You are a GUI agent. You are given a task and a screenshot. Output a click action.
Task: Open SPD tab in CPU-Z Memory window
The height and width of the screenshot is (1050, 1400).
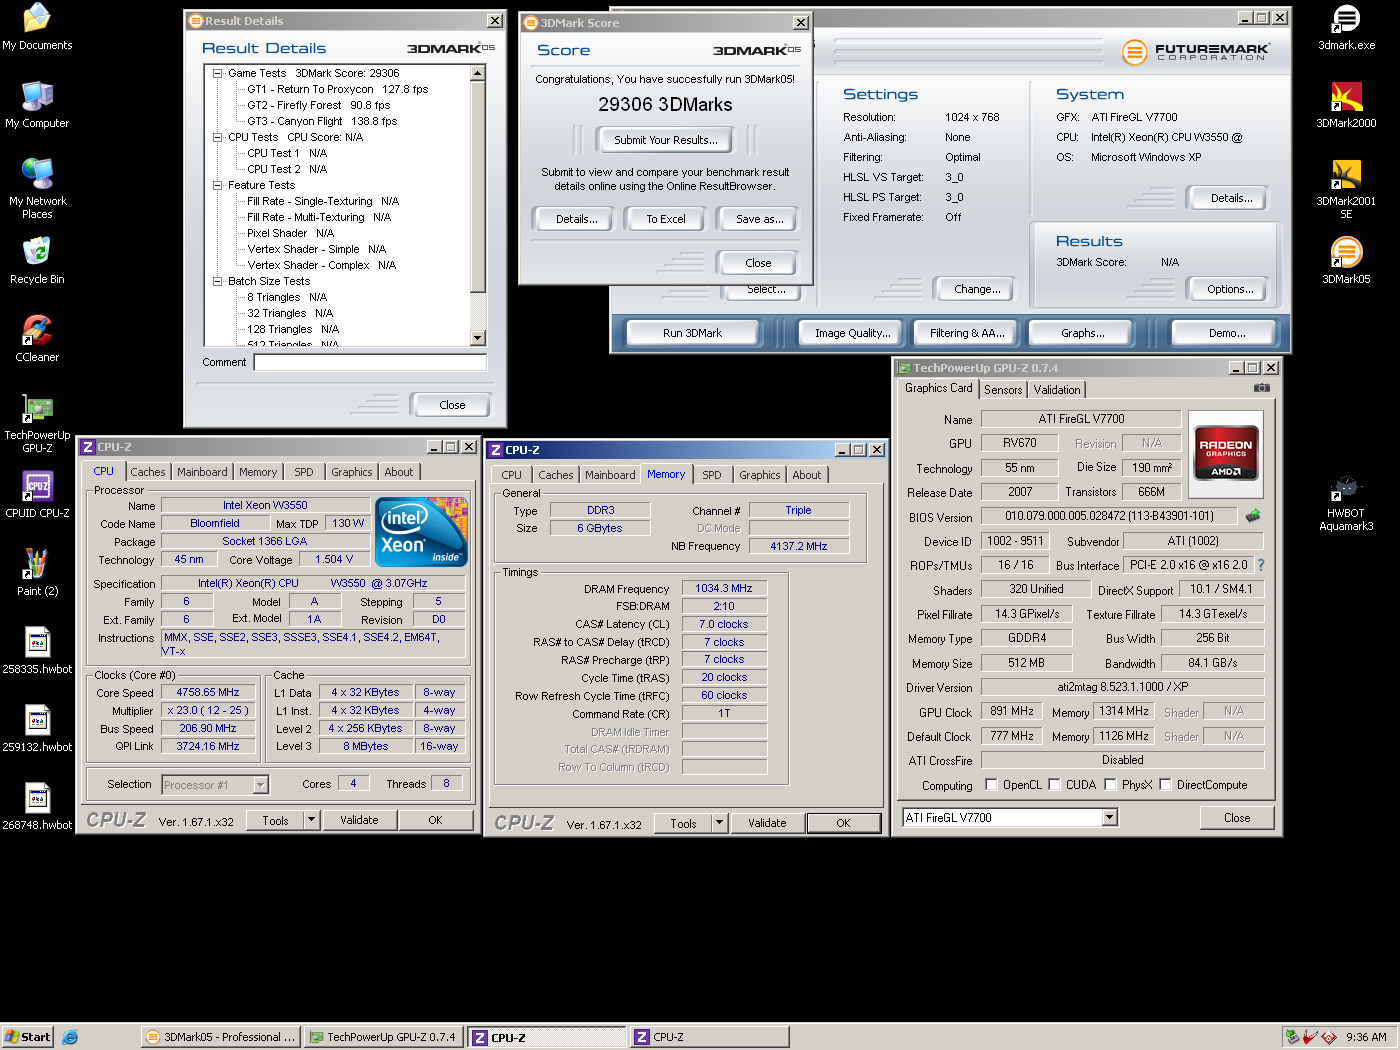tap(712, 475)
